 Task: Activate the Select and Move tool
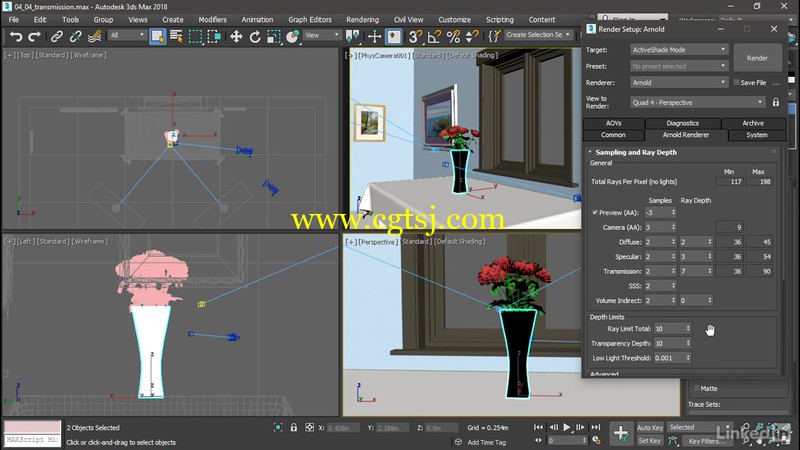point(236,36)
